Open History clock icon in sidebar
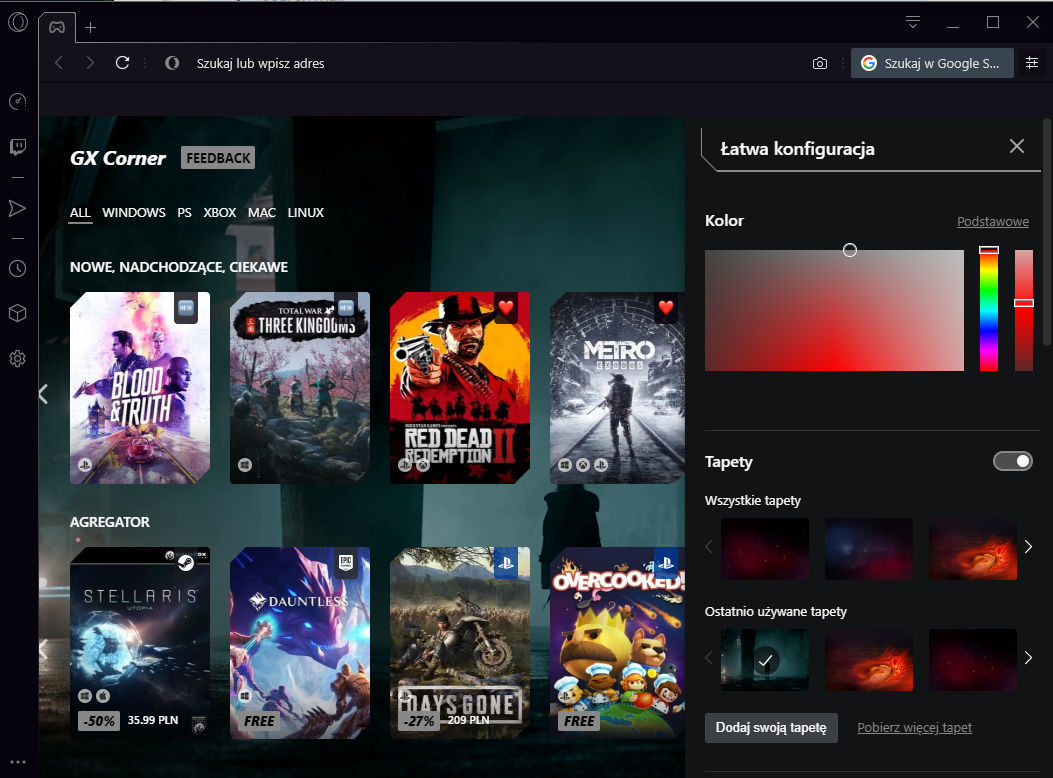 pyautogui.click(x=17, y=269)
